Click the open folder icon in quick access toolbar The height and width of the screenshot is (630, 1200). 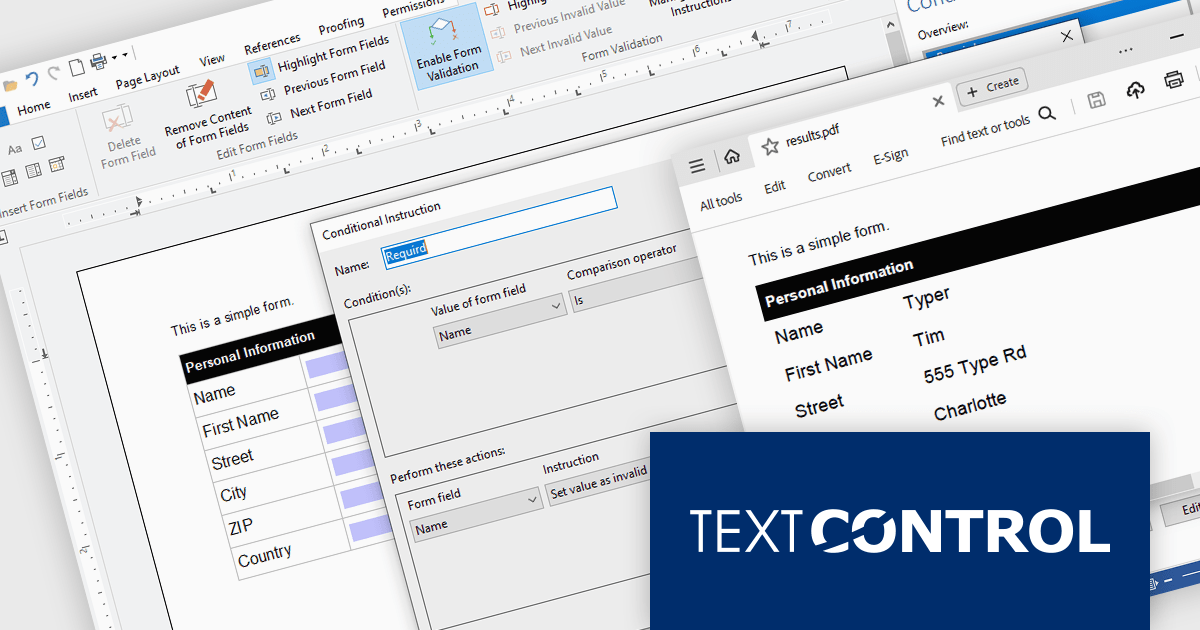tap(9, 85)
